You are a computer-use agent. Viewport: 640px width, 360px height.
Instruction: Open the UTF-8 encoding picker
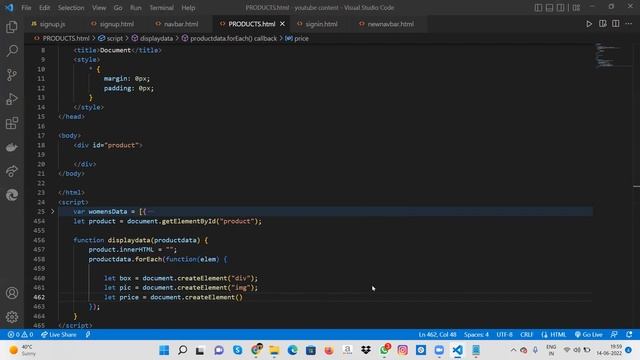point(504,335)
